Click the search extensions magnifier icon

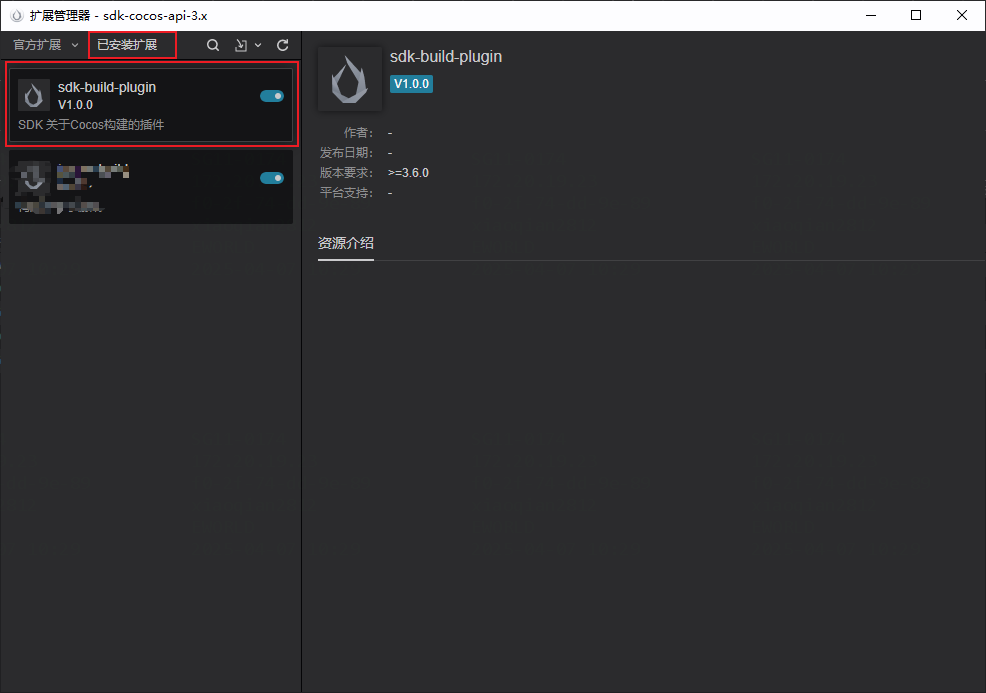point(213,45)
